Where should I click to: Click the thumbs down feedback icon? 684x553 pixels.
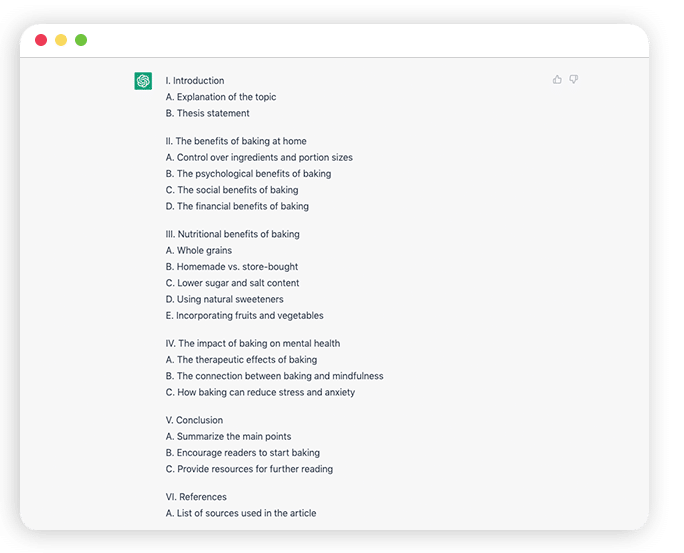click(574, 79)
